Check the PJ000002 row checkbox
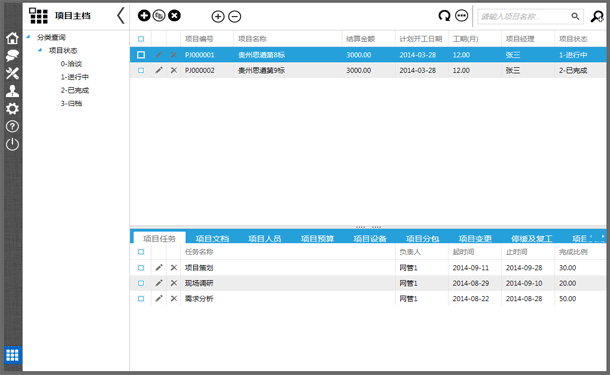The image size is (610, 375). click(x=141, y=70)
